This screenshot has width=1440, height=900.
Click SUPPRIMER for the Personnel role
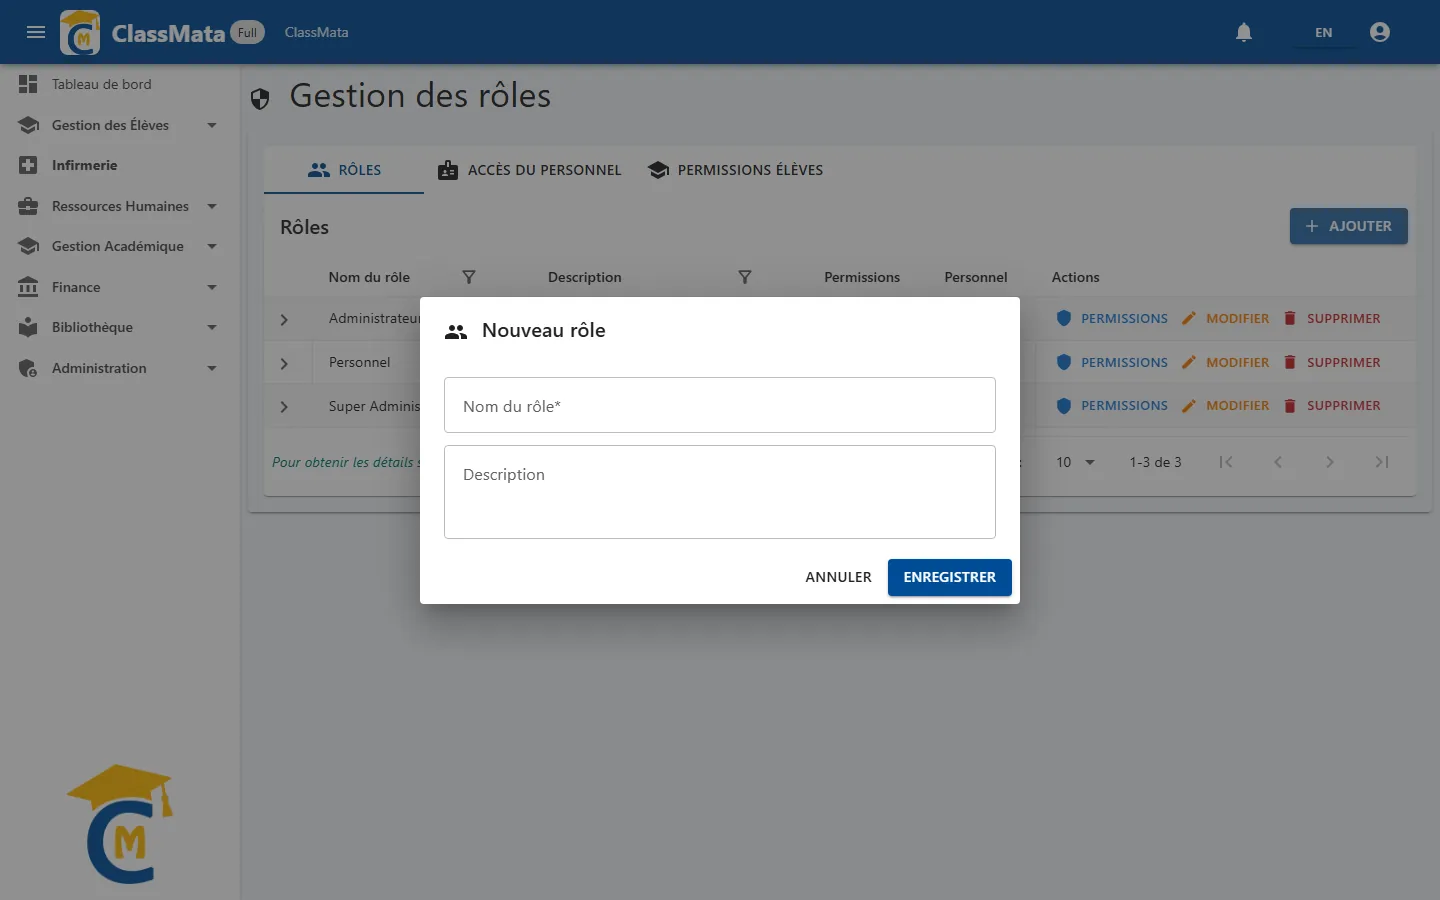tap(1332, 362)
